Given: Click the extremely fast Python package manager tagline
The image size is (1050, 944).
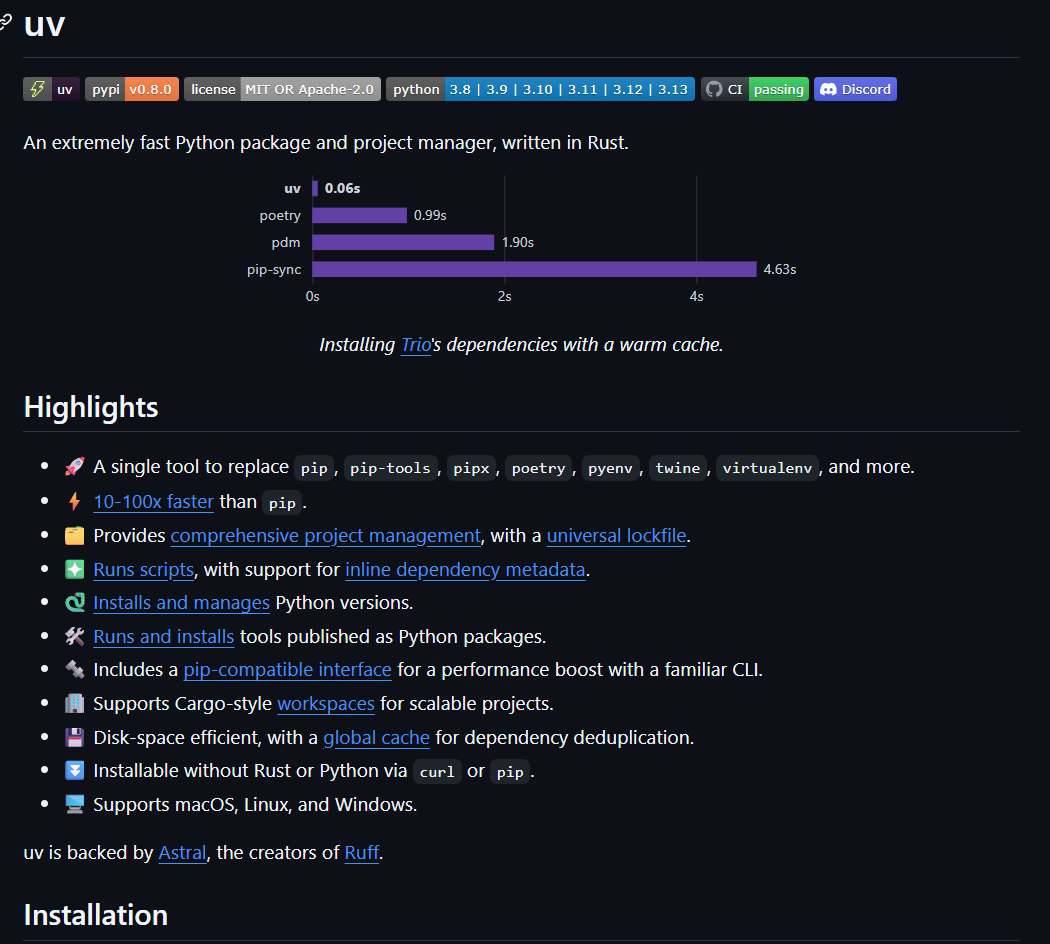Looking at the screenshot, I should (x=326, y=143).
